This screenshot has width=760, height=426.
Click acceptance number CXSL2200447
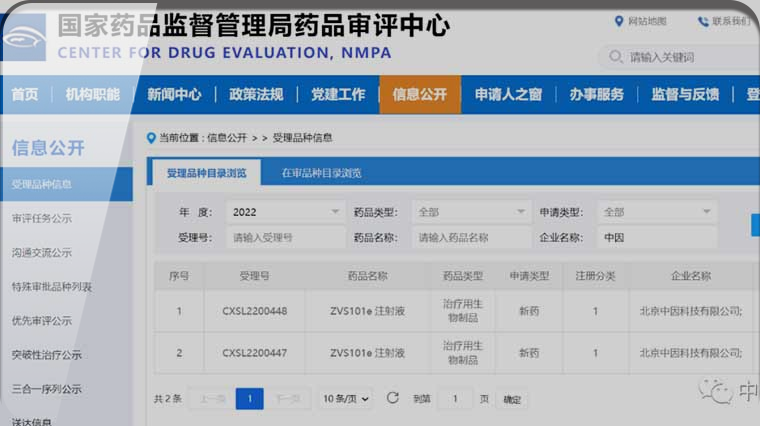click(254, 353)
